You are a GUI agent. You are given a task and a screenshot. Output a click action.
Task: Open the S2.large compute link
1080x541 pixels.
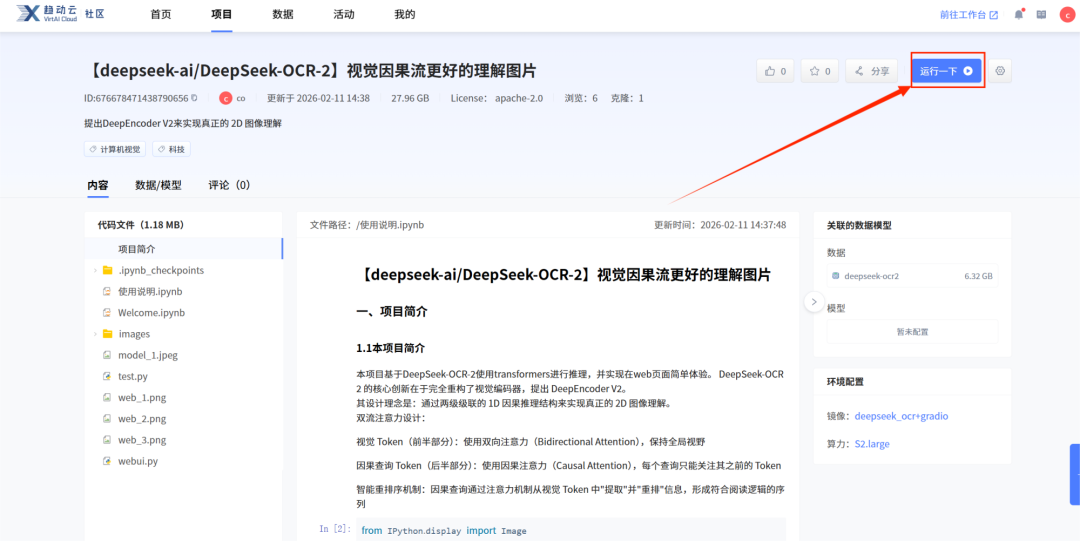872,445
